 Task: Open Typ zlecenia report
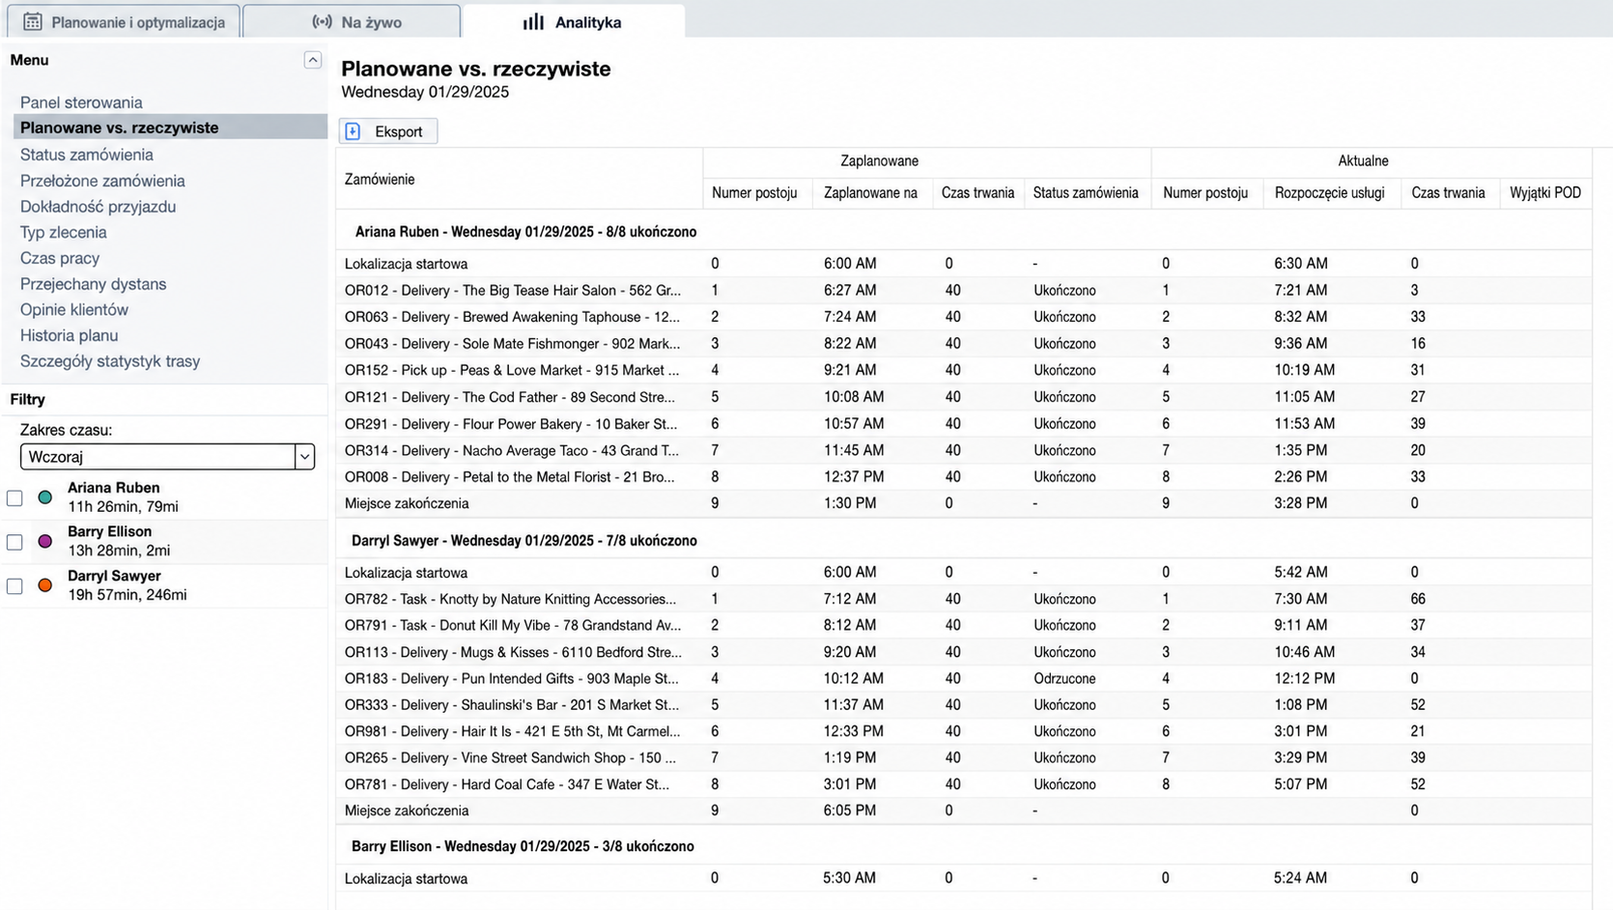point(63,232)
